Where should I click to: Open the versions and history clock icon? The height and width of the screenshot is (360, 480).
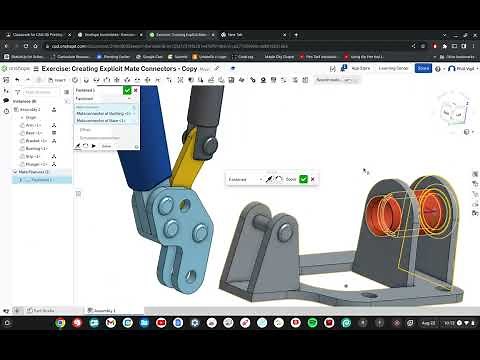(6, 112)
